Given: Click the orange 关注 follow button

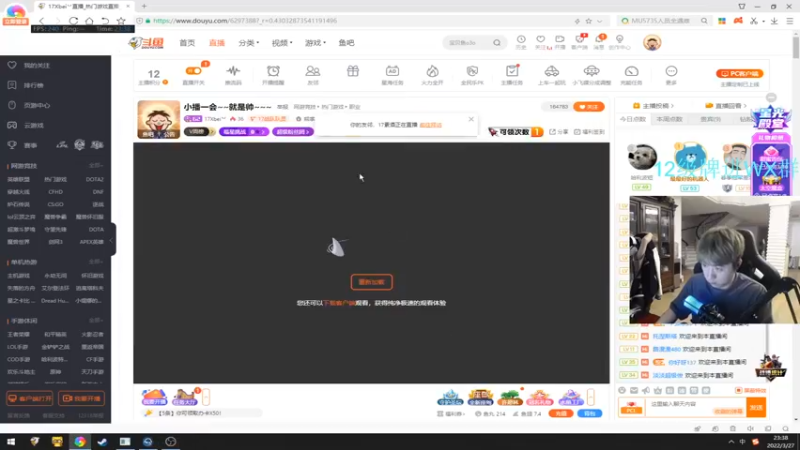Looking at the screenshot, I should click(x=589, y=107).
